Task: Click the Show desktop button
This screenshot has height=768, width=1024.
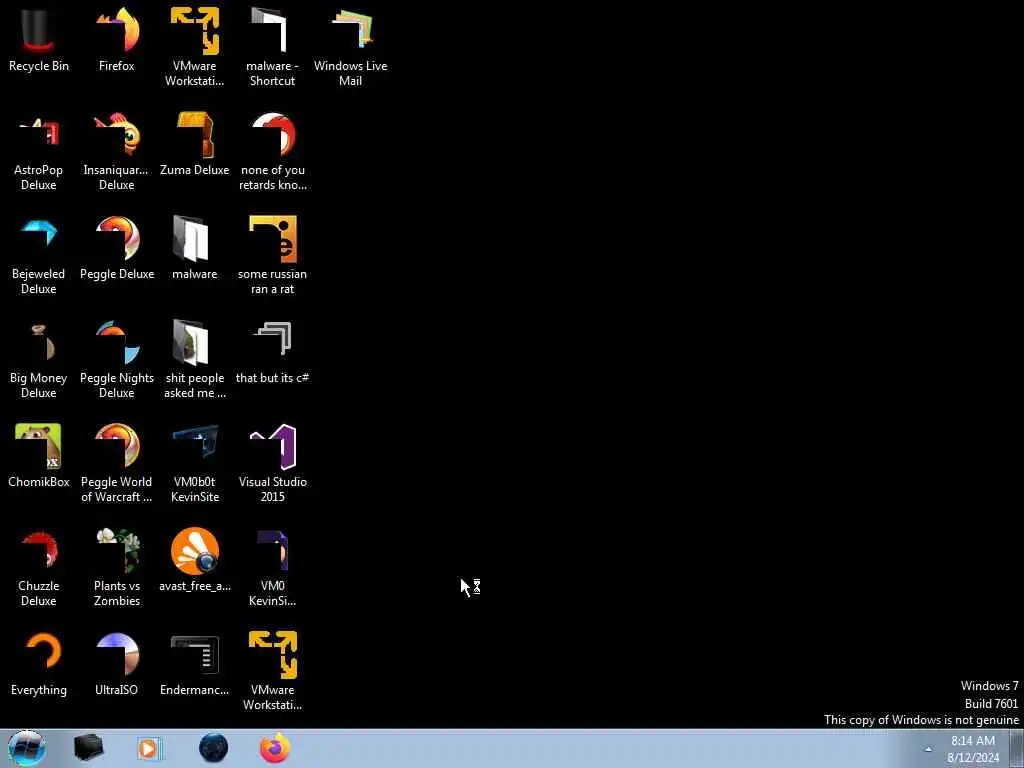Action: point(1017,748)
